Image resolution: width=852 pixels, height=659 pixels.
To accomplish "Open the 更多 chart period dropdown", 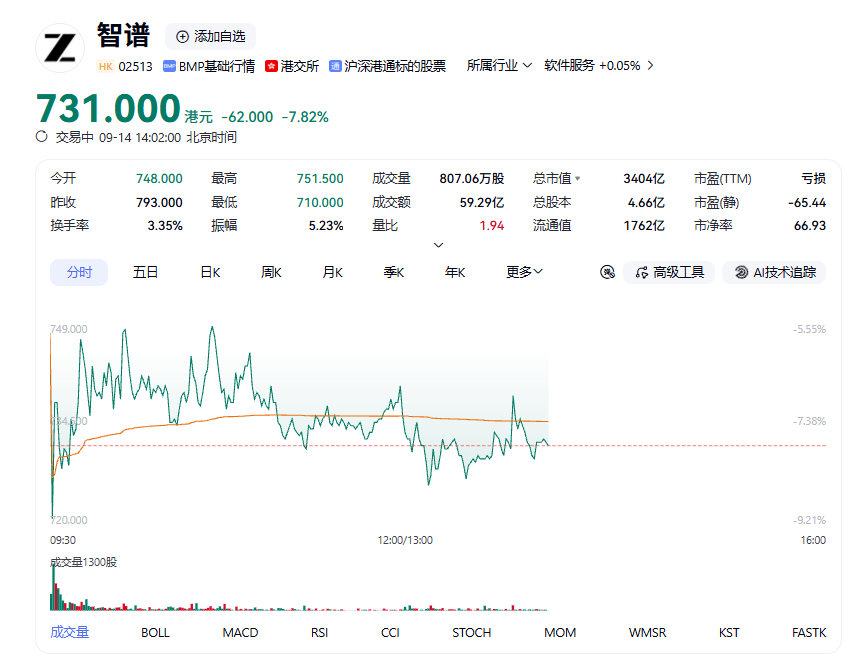I will pyautogui.click(x=524, y=272).
